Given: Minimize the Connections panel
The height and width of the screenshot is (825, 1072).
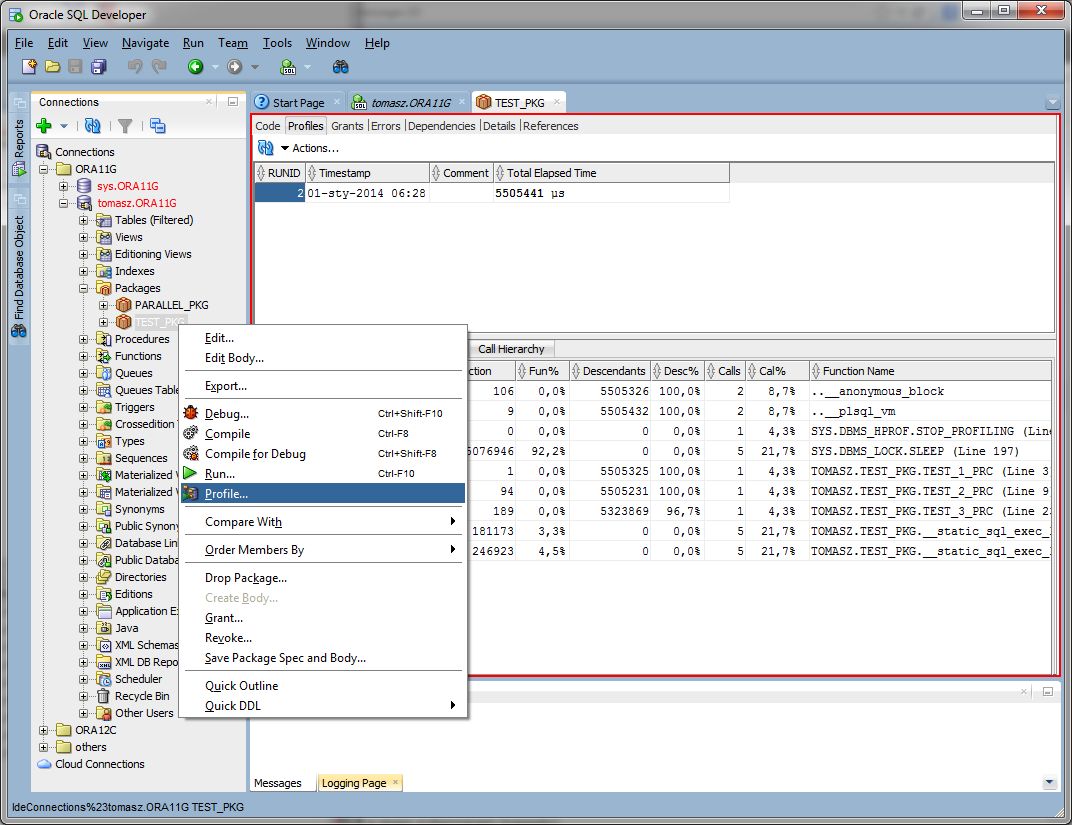Looking at the screenshot, I should point(232,101).
